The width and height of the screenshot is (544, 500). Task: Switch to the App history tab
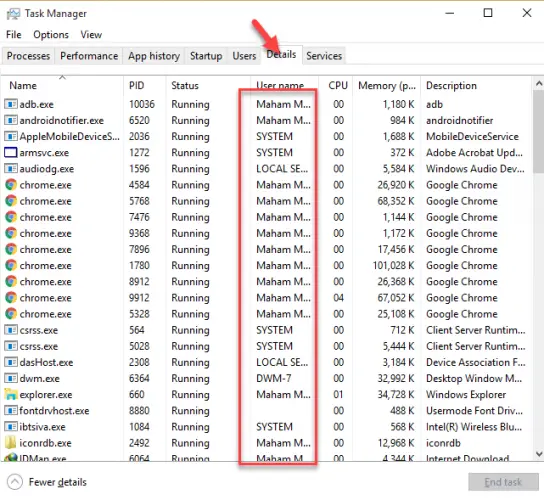click(x=154, y=56)
